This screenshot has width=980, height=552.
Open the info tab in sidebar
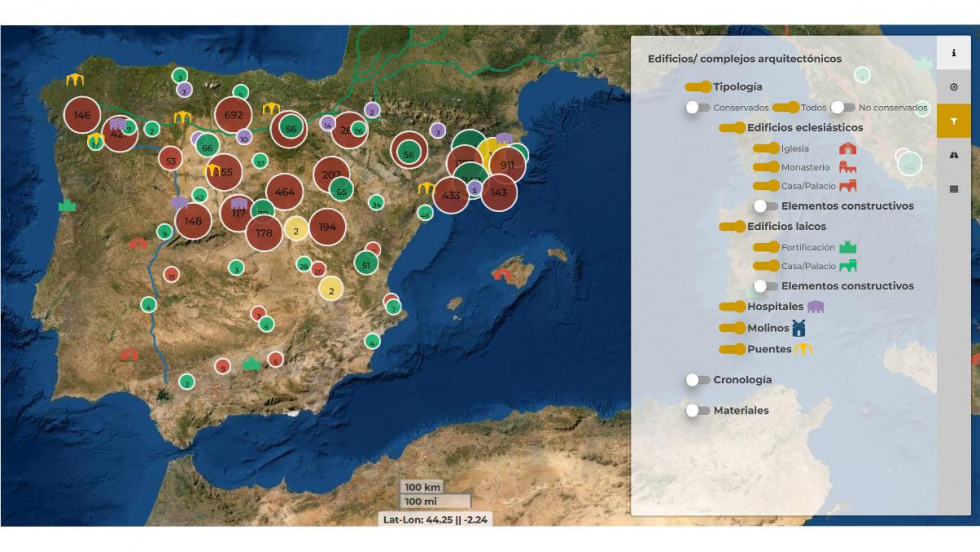tap(953, 53)
